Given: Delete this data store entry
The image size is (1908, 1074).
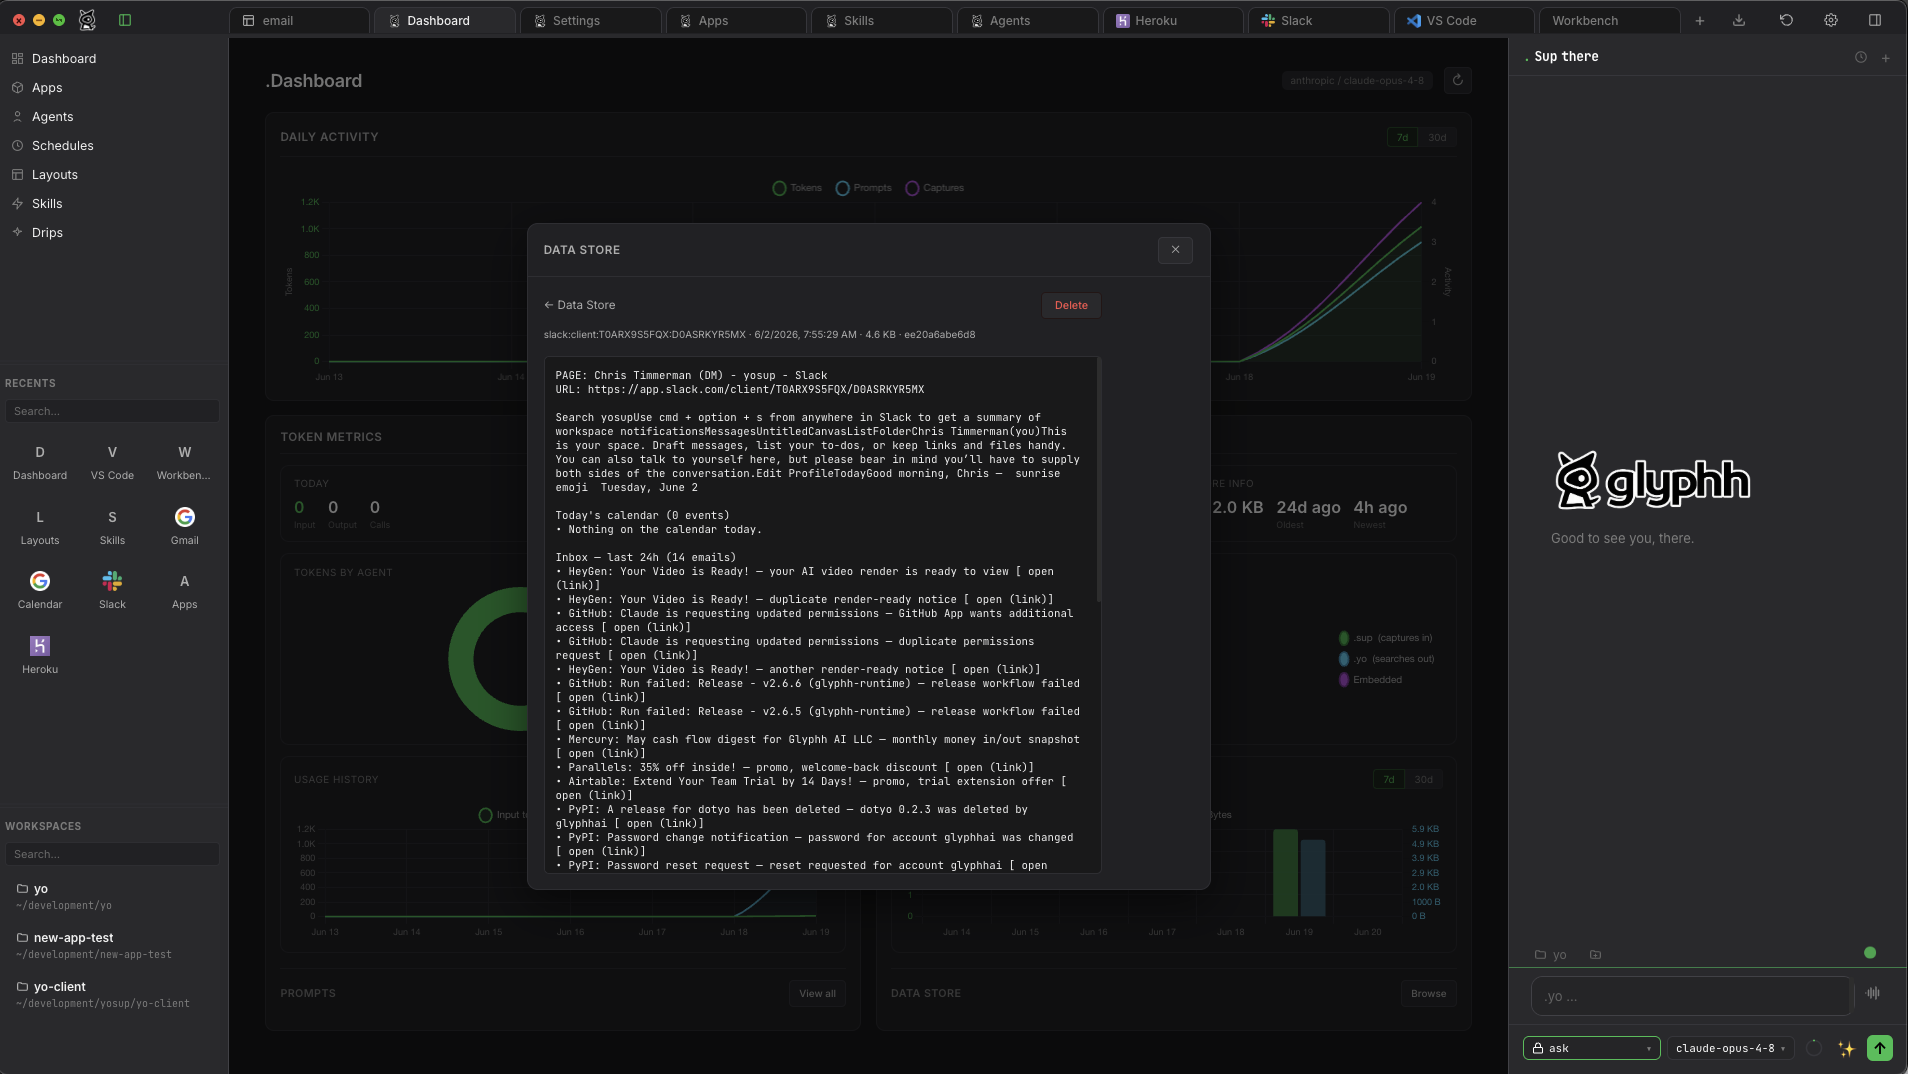Looking at the screenshot, I should coord(1071,306).
